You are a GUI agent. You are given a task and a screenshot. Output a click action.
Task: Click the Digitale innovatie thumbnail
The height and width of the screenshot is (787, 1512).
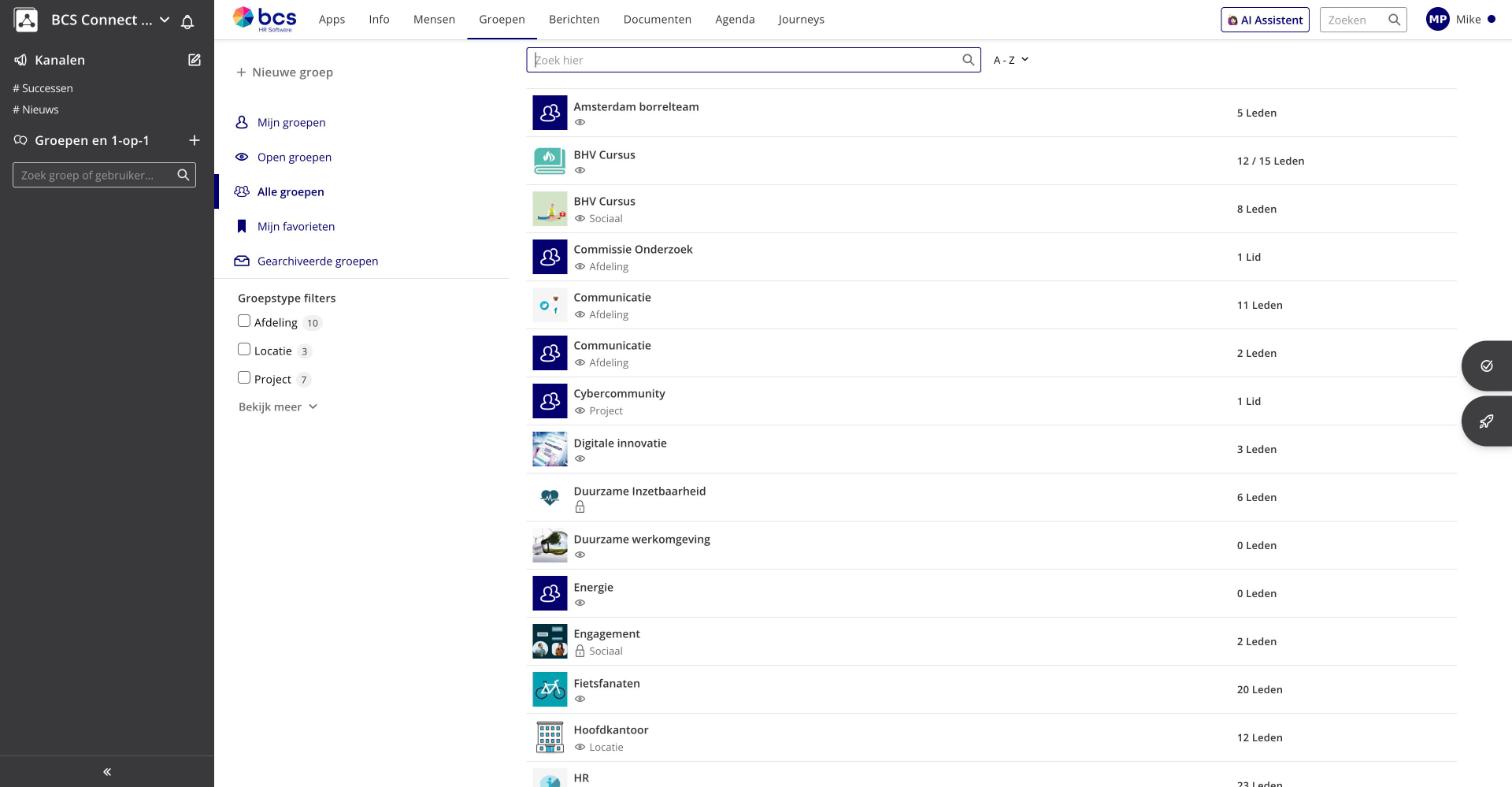click(550, 449)
